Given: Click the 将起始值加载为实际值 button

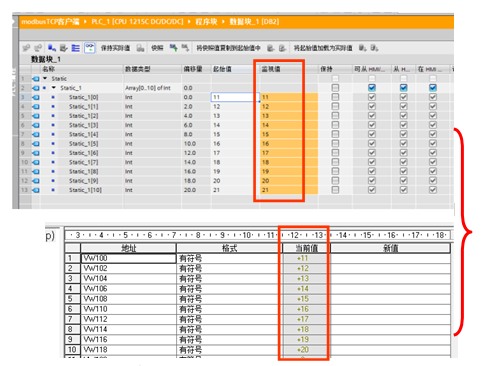Looking at the screenshot, I should coord(323,48).
